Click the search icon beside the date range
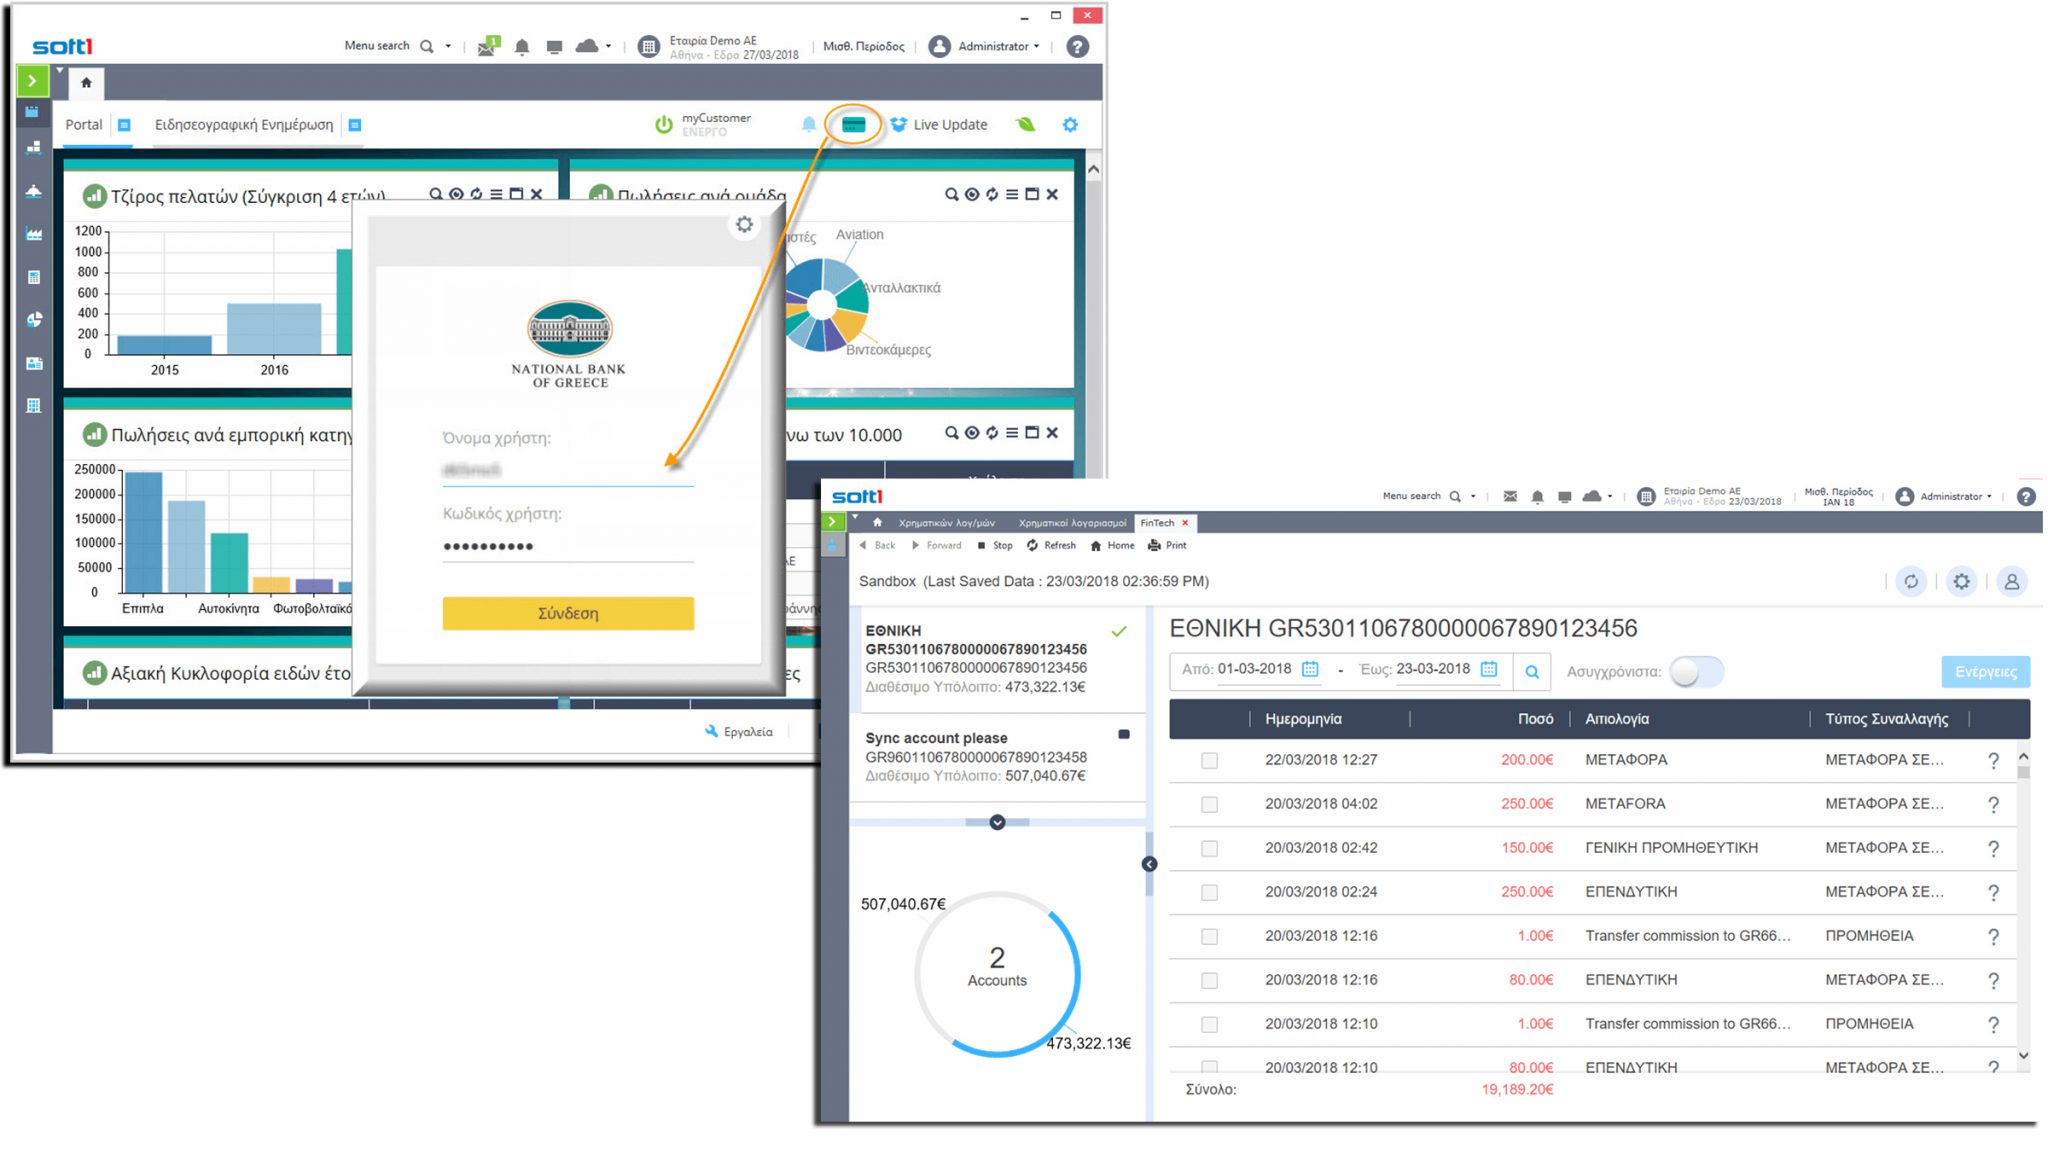The width and height of the screenshot is (2048, 1149). 1531,672
